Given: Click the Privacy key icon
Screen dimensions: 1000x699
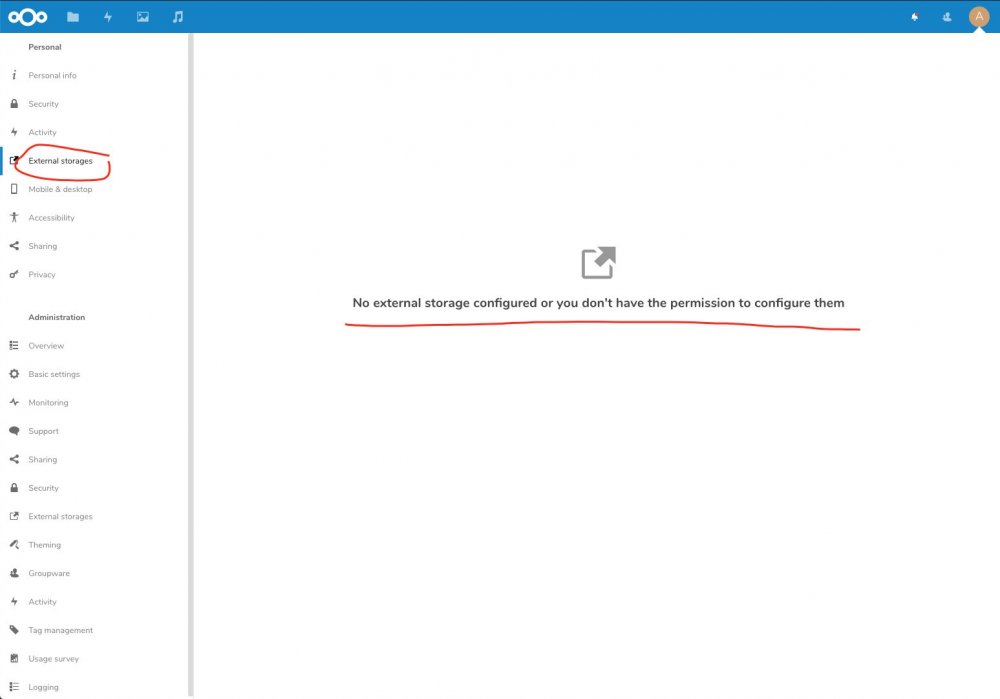Looking at the screenshot, I should (14, 274).
